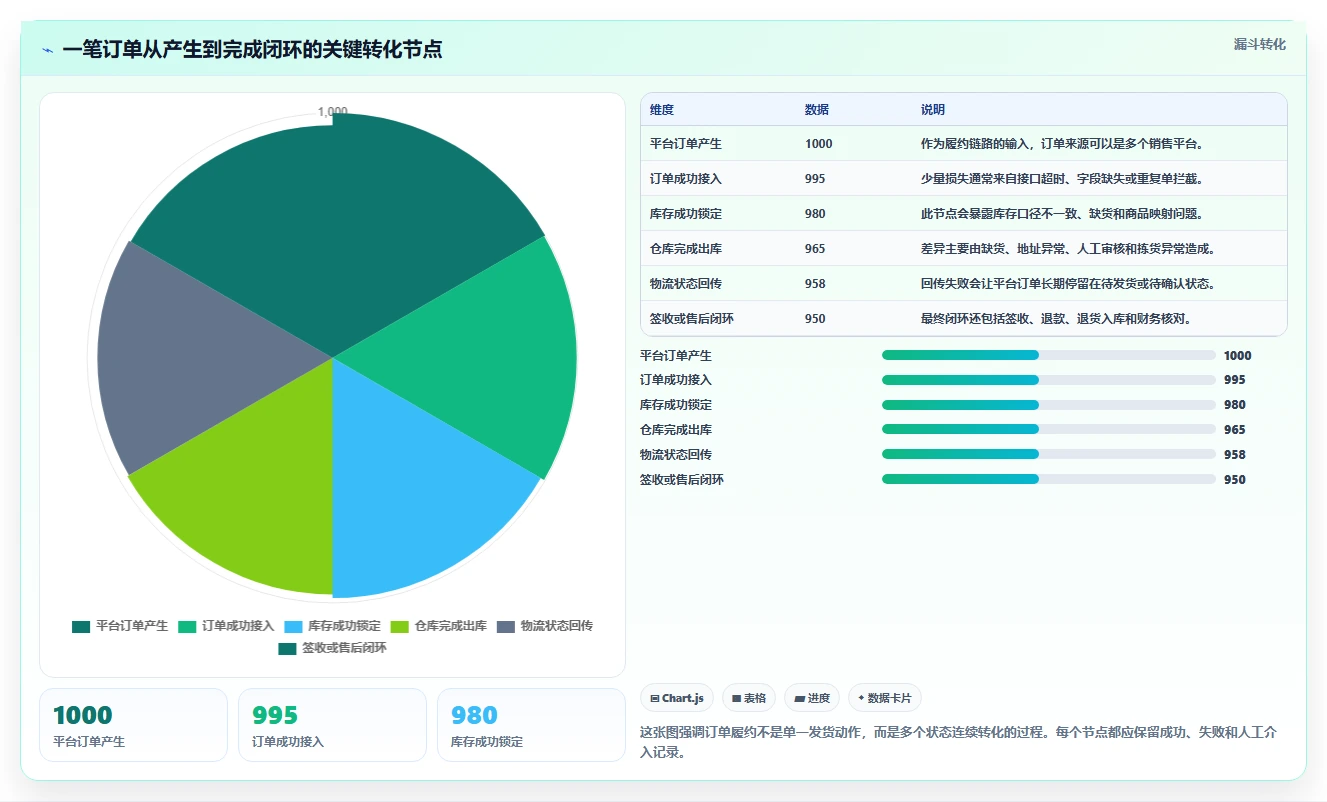Click the 1,000 label above the pie
This screenshot has width=1327, height=802.
332,111
